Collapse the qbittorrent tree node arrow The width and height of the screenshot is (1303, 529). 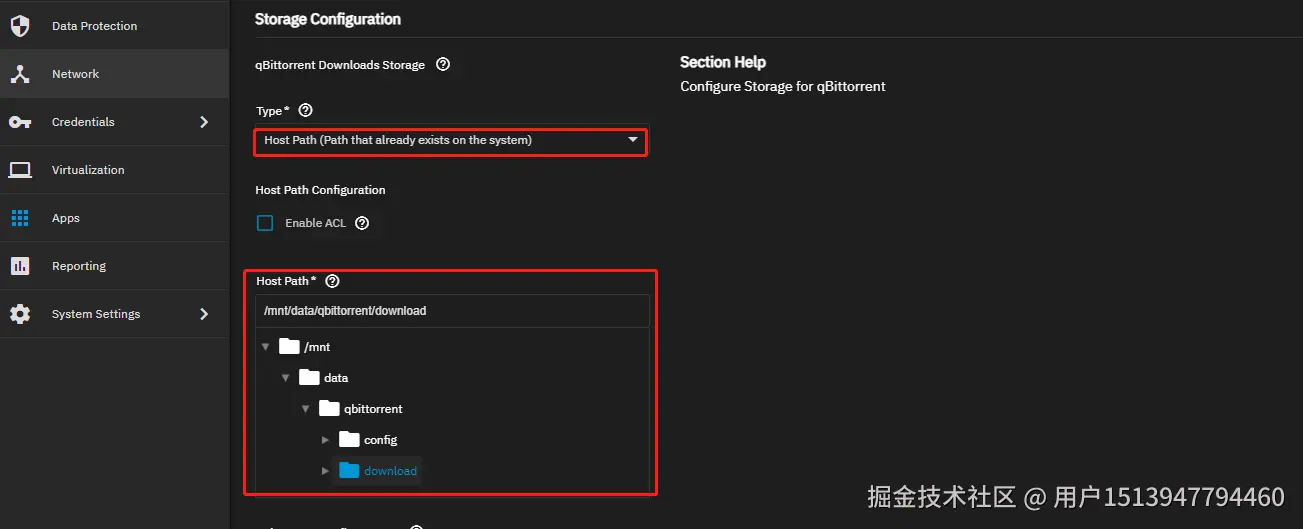[305, 409]
